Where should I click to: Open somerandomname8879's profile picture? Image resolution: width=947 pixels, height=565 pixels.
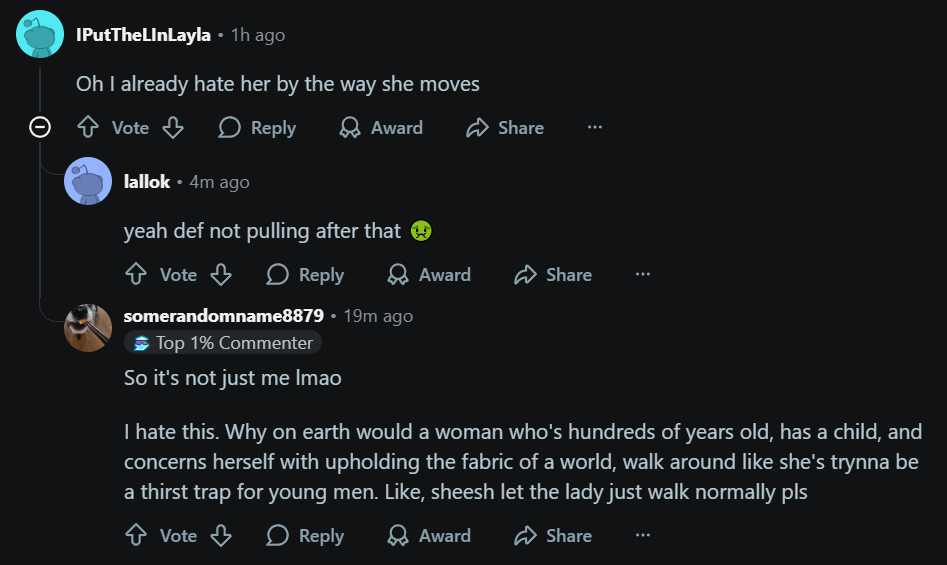pyautogui.click(x=88, y=328)
